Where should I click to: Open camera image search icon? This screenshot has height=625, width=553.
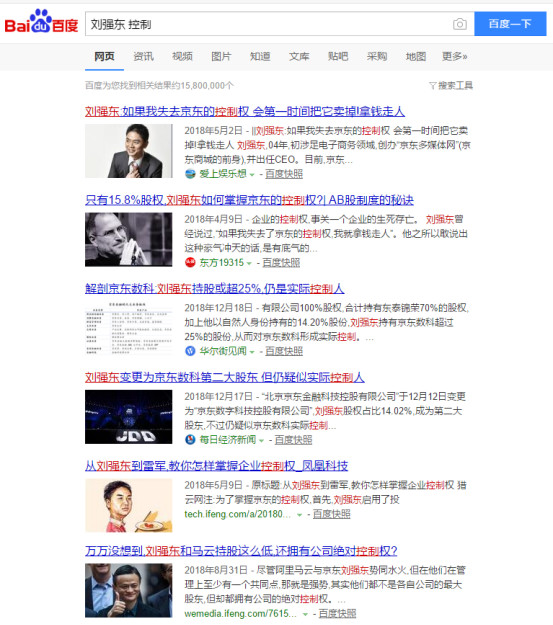(460, 24)
